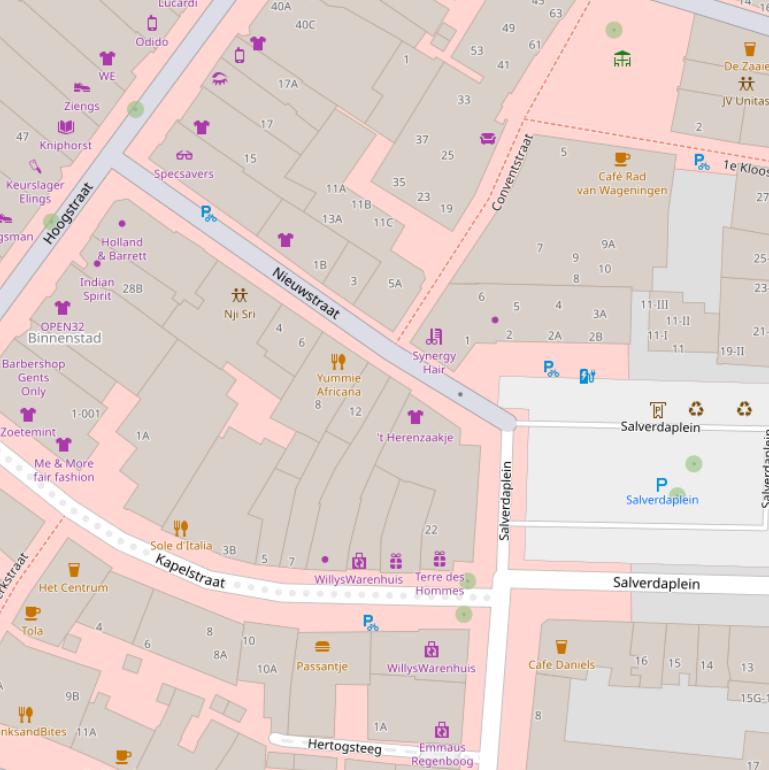769x770 pixels.
Task: Select the Synergy Hair salon icon
Action: pyautogui.click(x=433, y=336)
